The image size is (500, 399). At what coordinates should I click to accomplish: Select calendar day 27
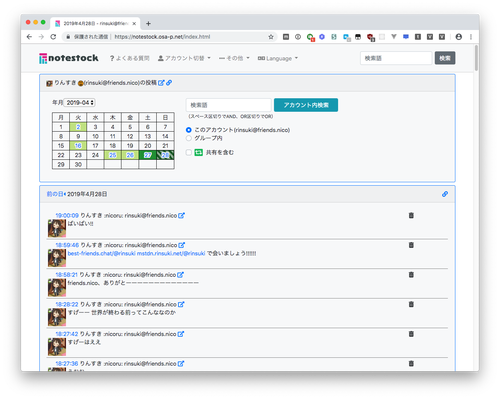coord(148,155)
